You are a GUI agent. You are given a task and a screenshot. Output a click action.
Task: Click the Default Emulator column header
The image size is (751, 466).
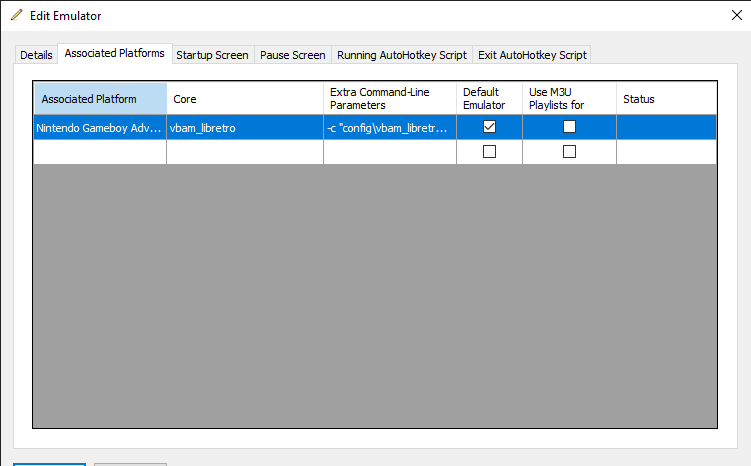click(x=489, y=99)
